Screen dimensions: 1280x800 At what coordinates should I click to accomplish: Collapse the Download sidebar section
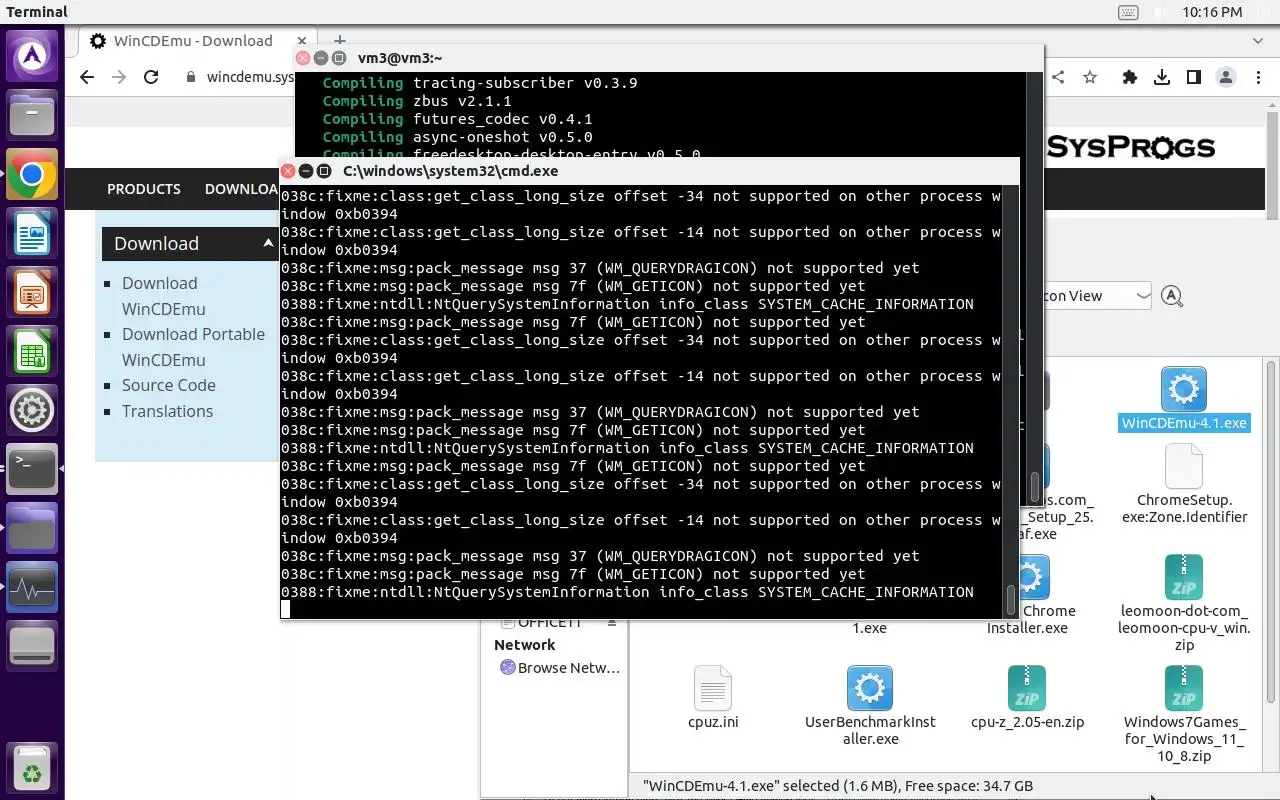click(x=268, y=243)
